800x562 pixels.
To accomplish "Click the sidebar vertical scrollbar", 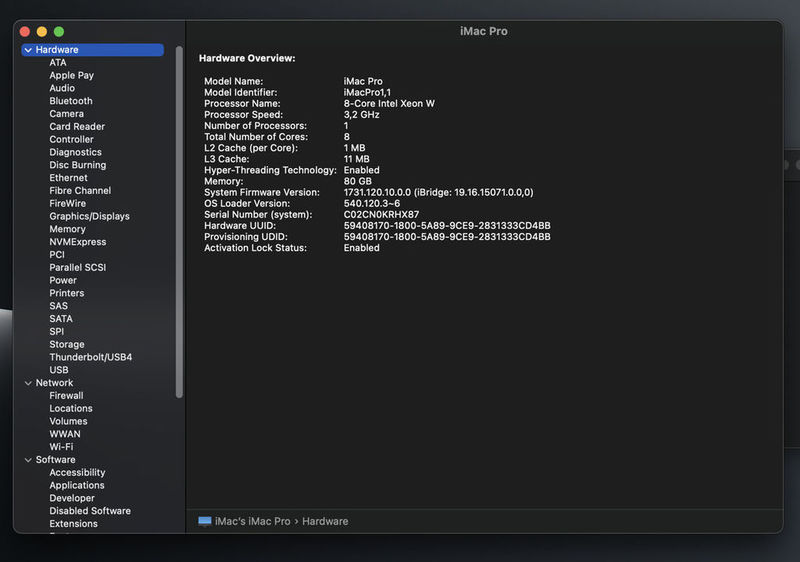I will point(179,222).
